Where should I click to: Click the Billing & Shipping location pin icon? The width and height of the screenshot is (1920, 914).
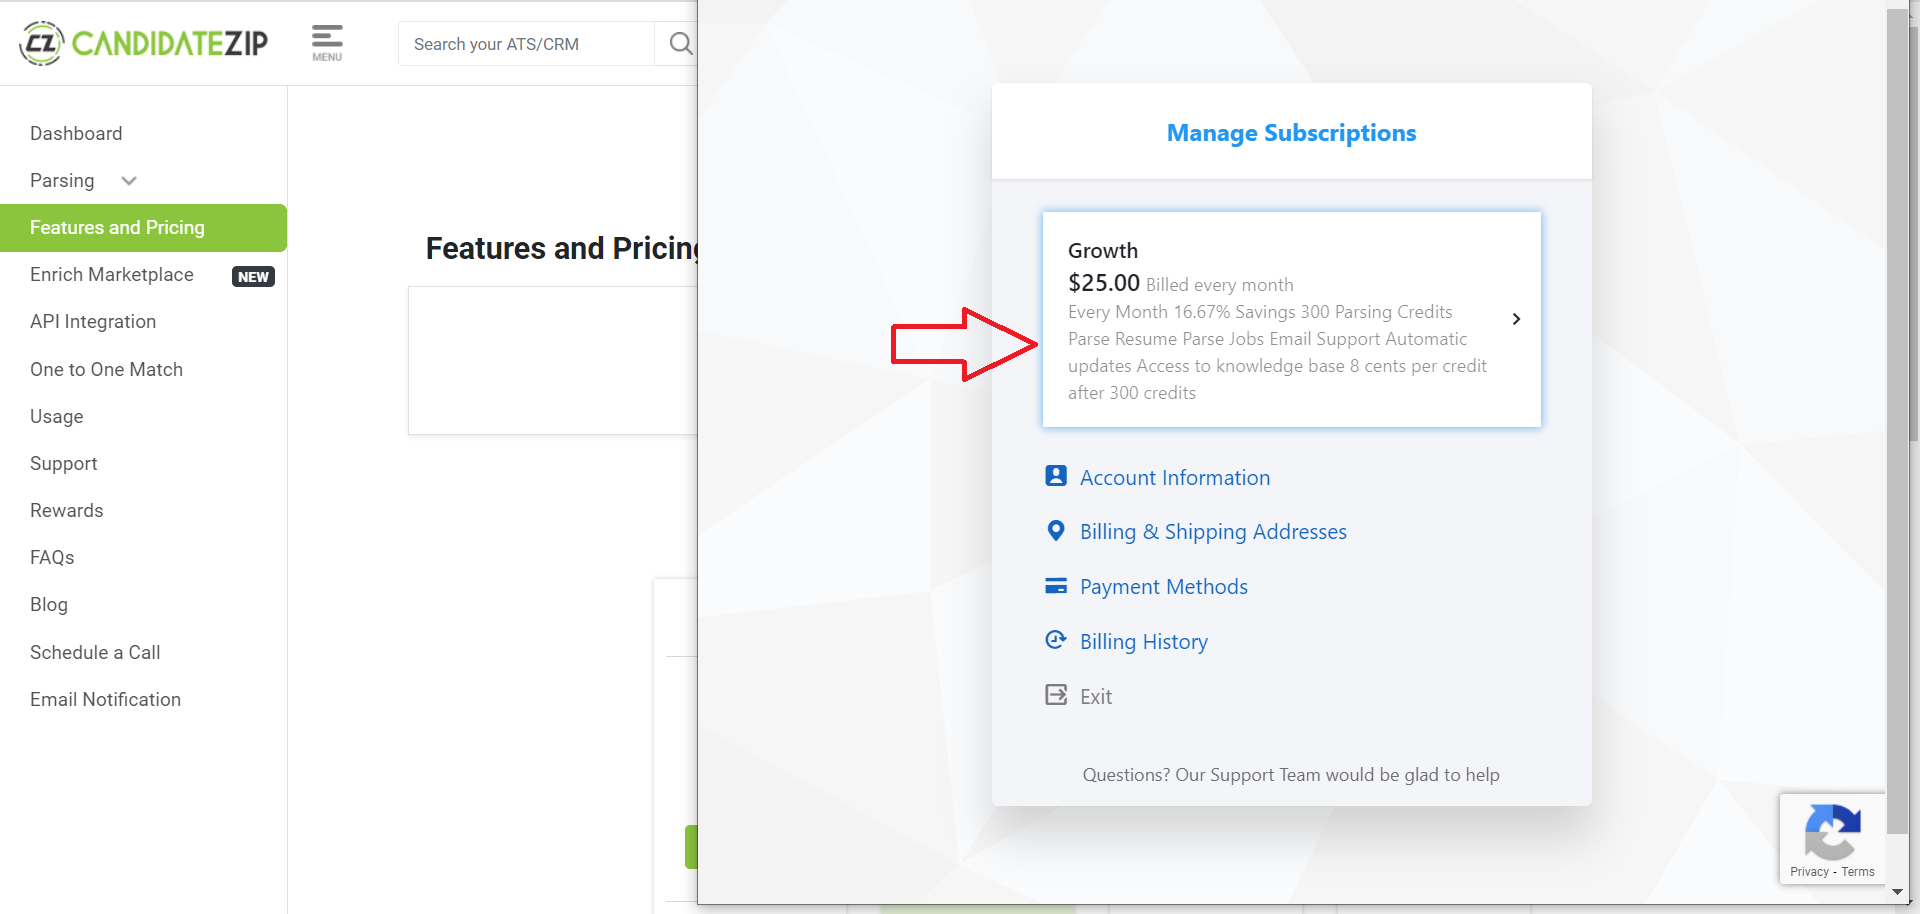click(1056, 530)
